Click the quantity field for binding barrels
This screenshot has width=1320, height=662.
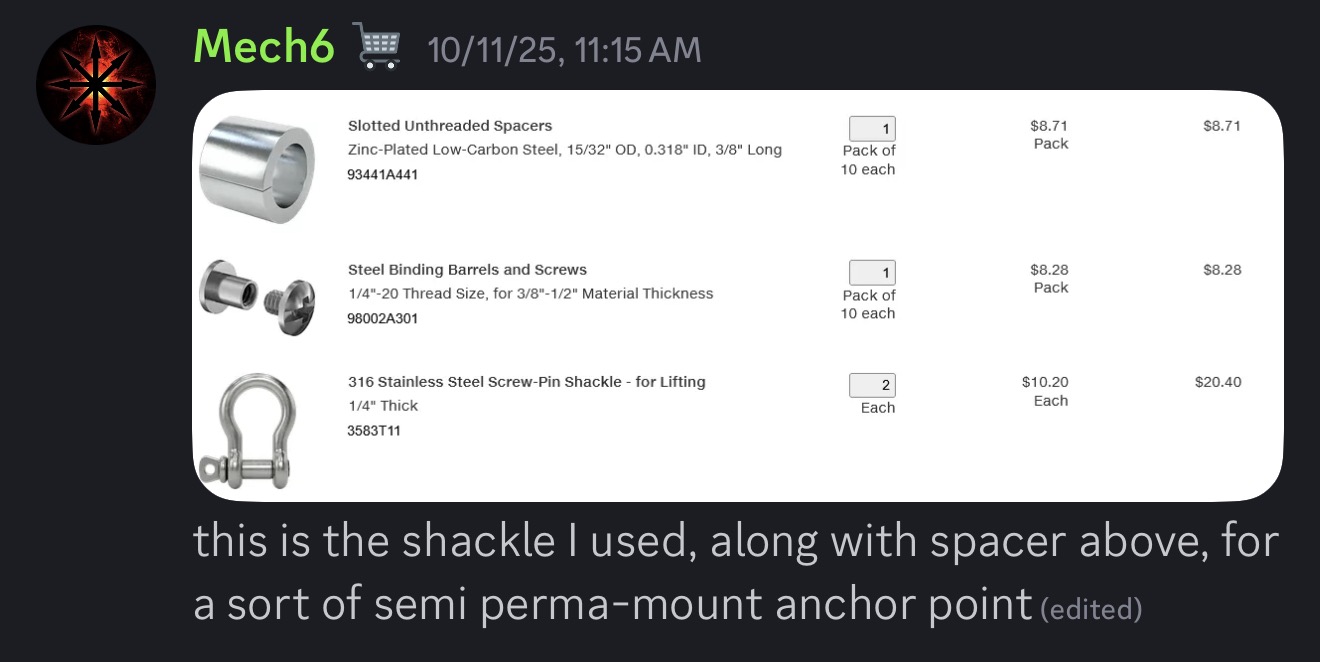coord(872,272)
